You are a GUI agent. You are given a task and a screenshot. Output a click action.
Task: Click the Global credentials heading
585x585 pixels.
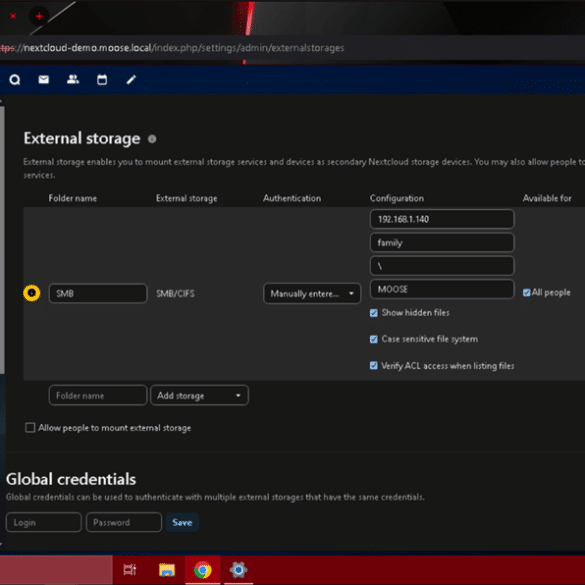(71, 479)
